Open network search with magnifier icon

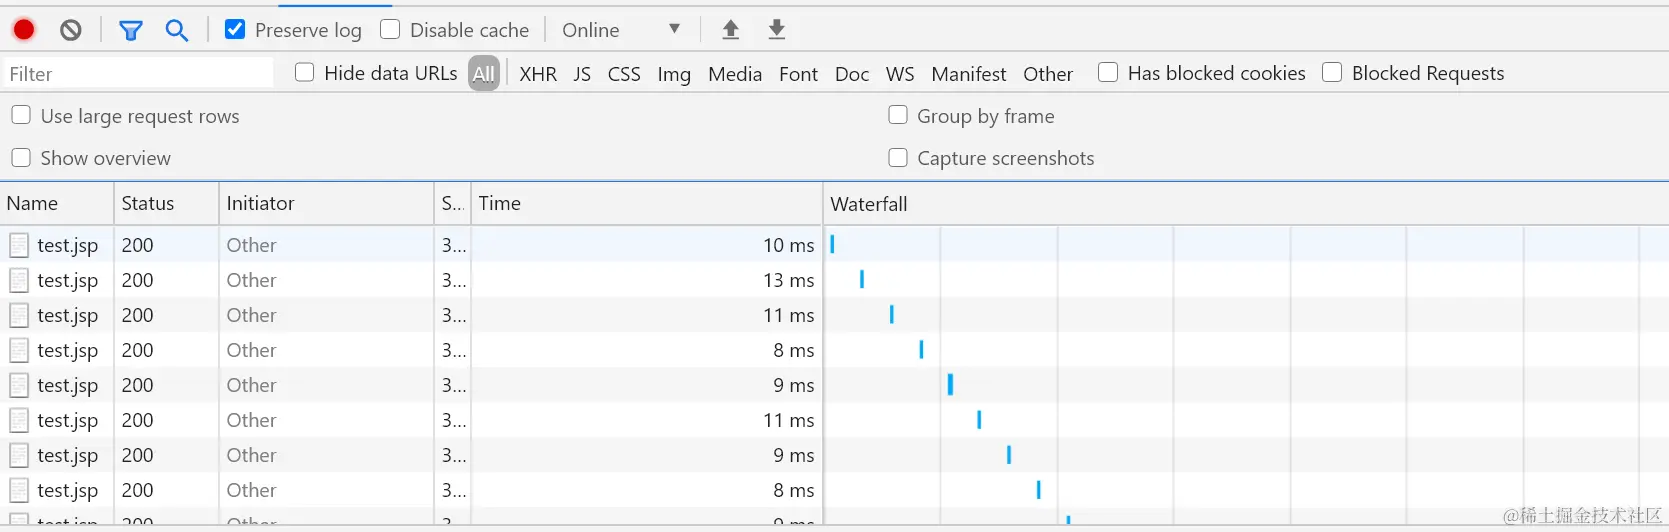(x=177, y=30)
